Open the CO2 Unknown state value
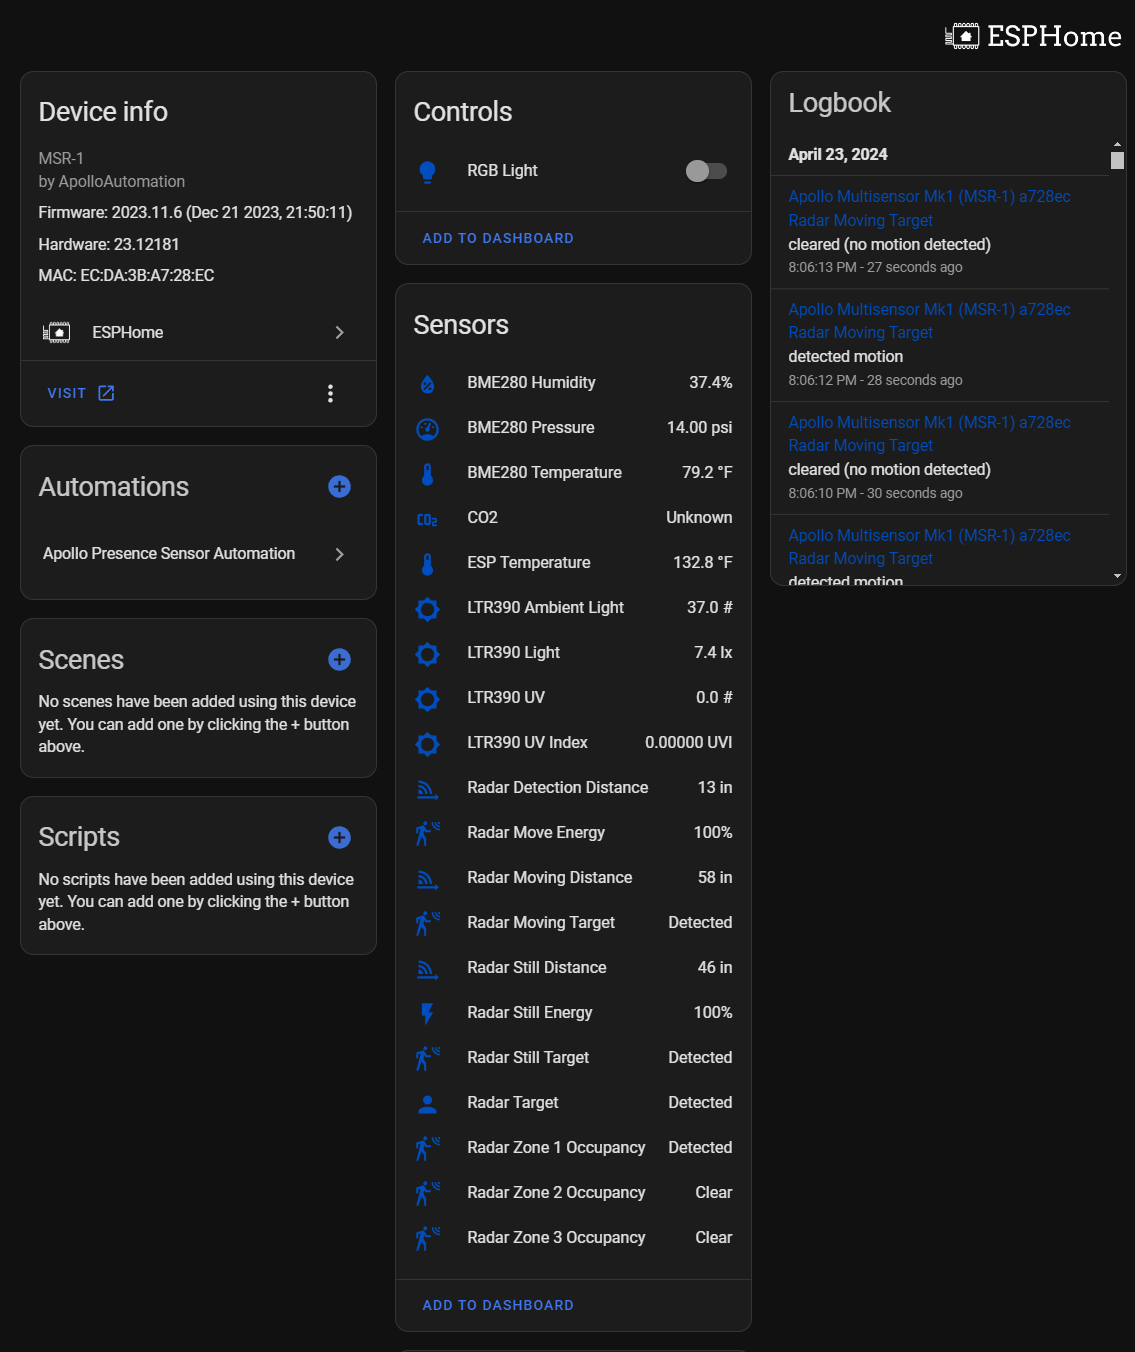Screen dimensions: 1135x1352 699,518
